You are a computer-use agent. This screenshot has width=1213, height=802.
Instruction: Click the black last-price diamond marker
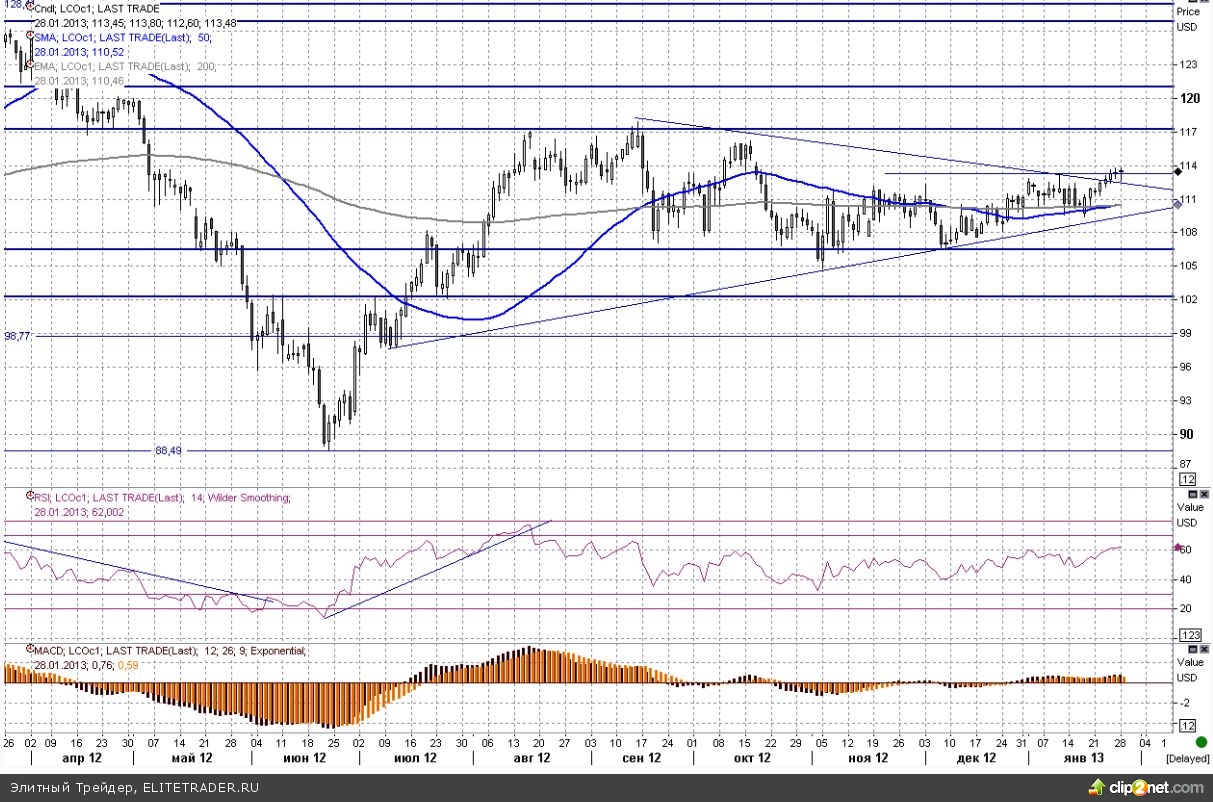tap(1178, 171)
